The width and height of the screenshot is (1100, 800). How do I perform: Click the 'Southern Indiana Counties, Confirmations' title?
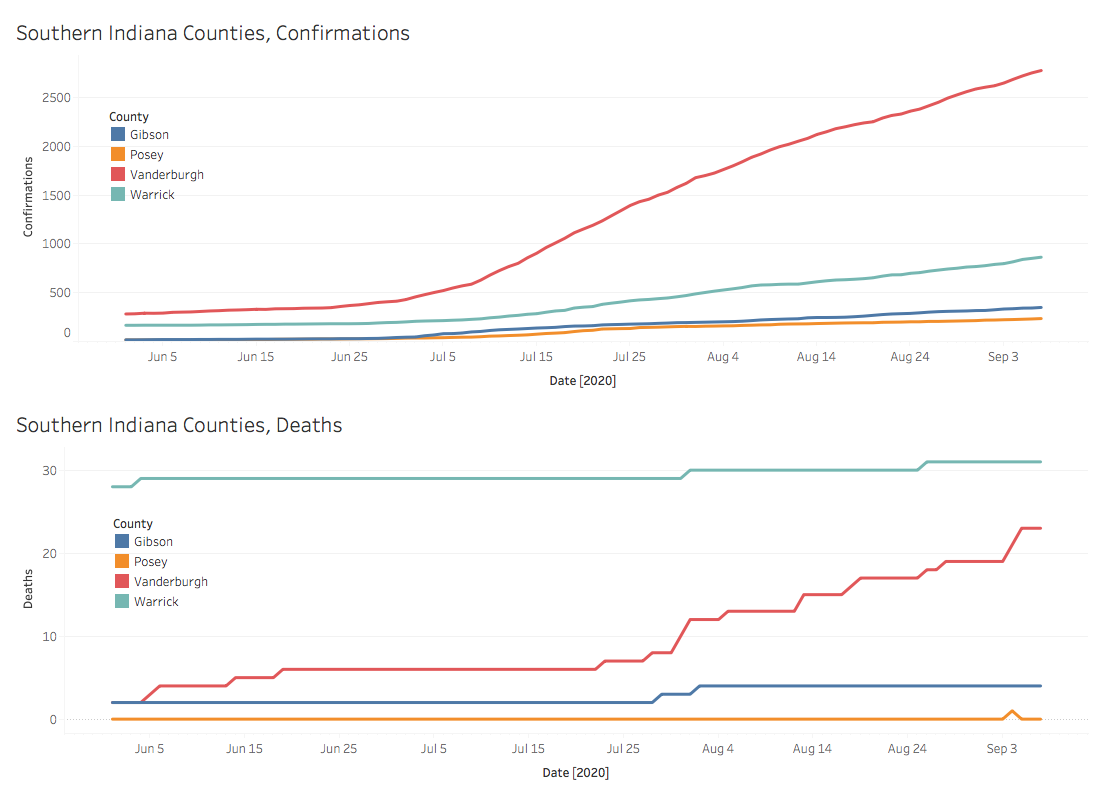[213, 33]
